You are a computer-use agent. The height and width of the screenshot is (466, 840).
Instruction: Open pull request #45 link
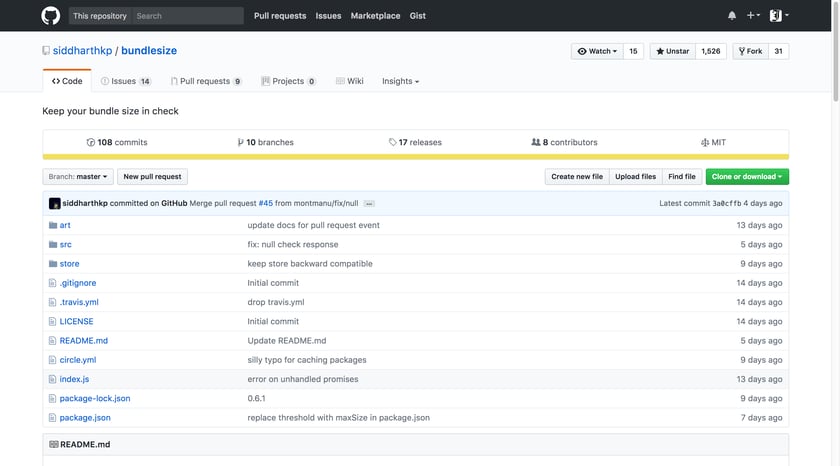tap(266, 204)
